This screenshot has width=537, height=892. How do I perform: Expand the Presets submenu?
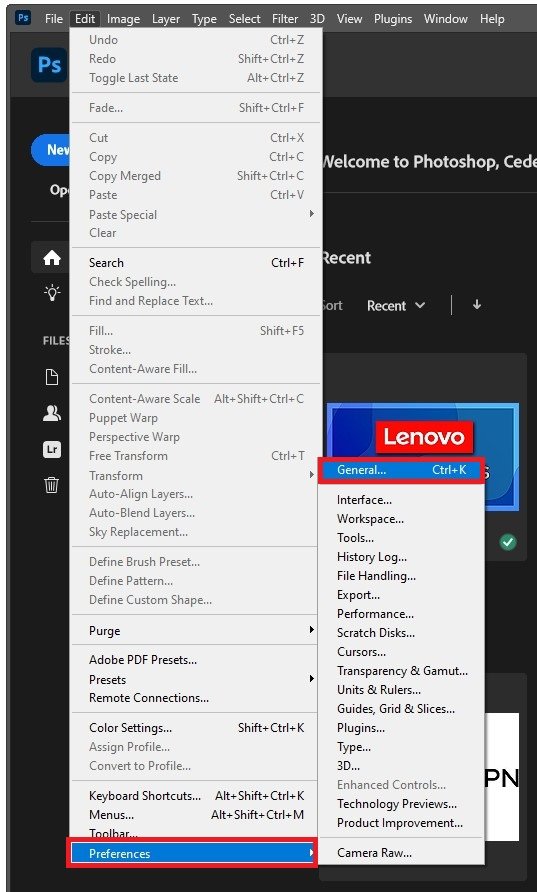[x=194, y=679]
